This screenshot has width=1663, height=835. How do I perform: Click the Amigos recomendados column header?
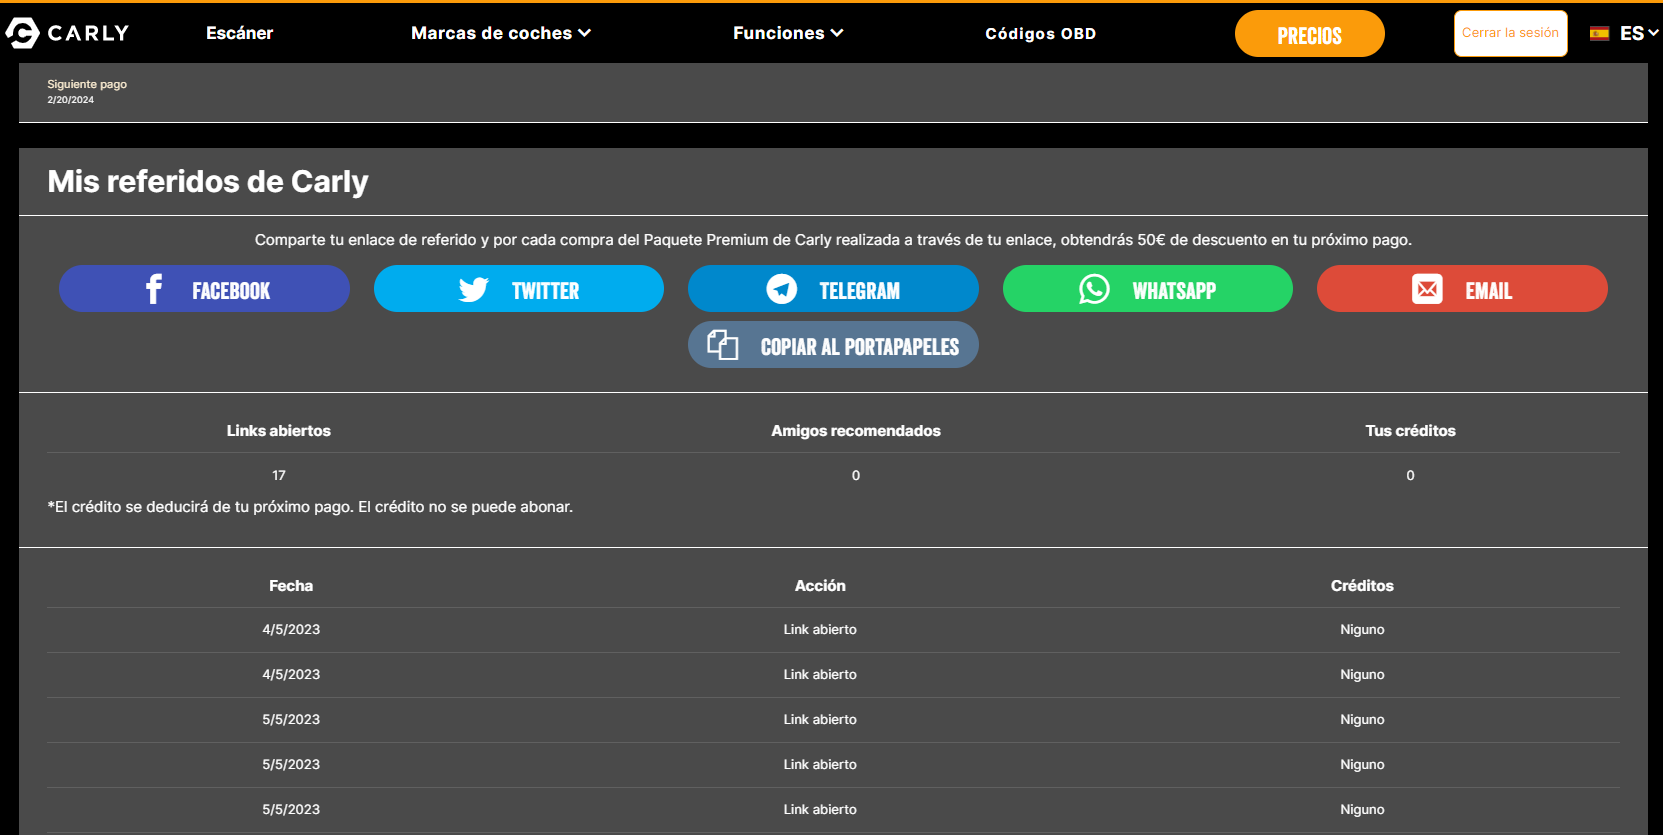coord(855,431)
